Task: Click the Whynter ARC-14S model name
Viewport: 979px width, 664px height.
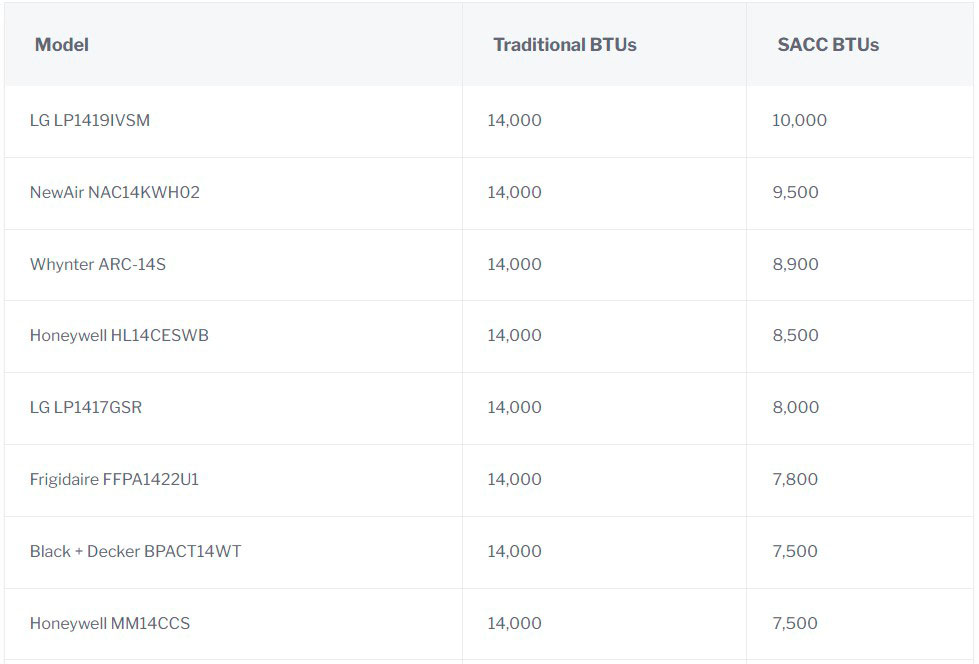Action: point(98,264)
